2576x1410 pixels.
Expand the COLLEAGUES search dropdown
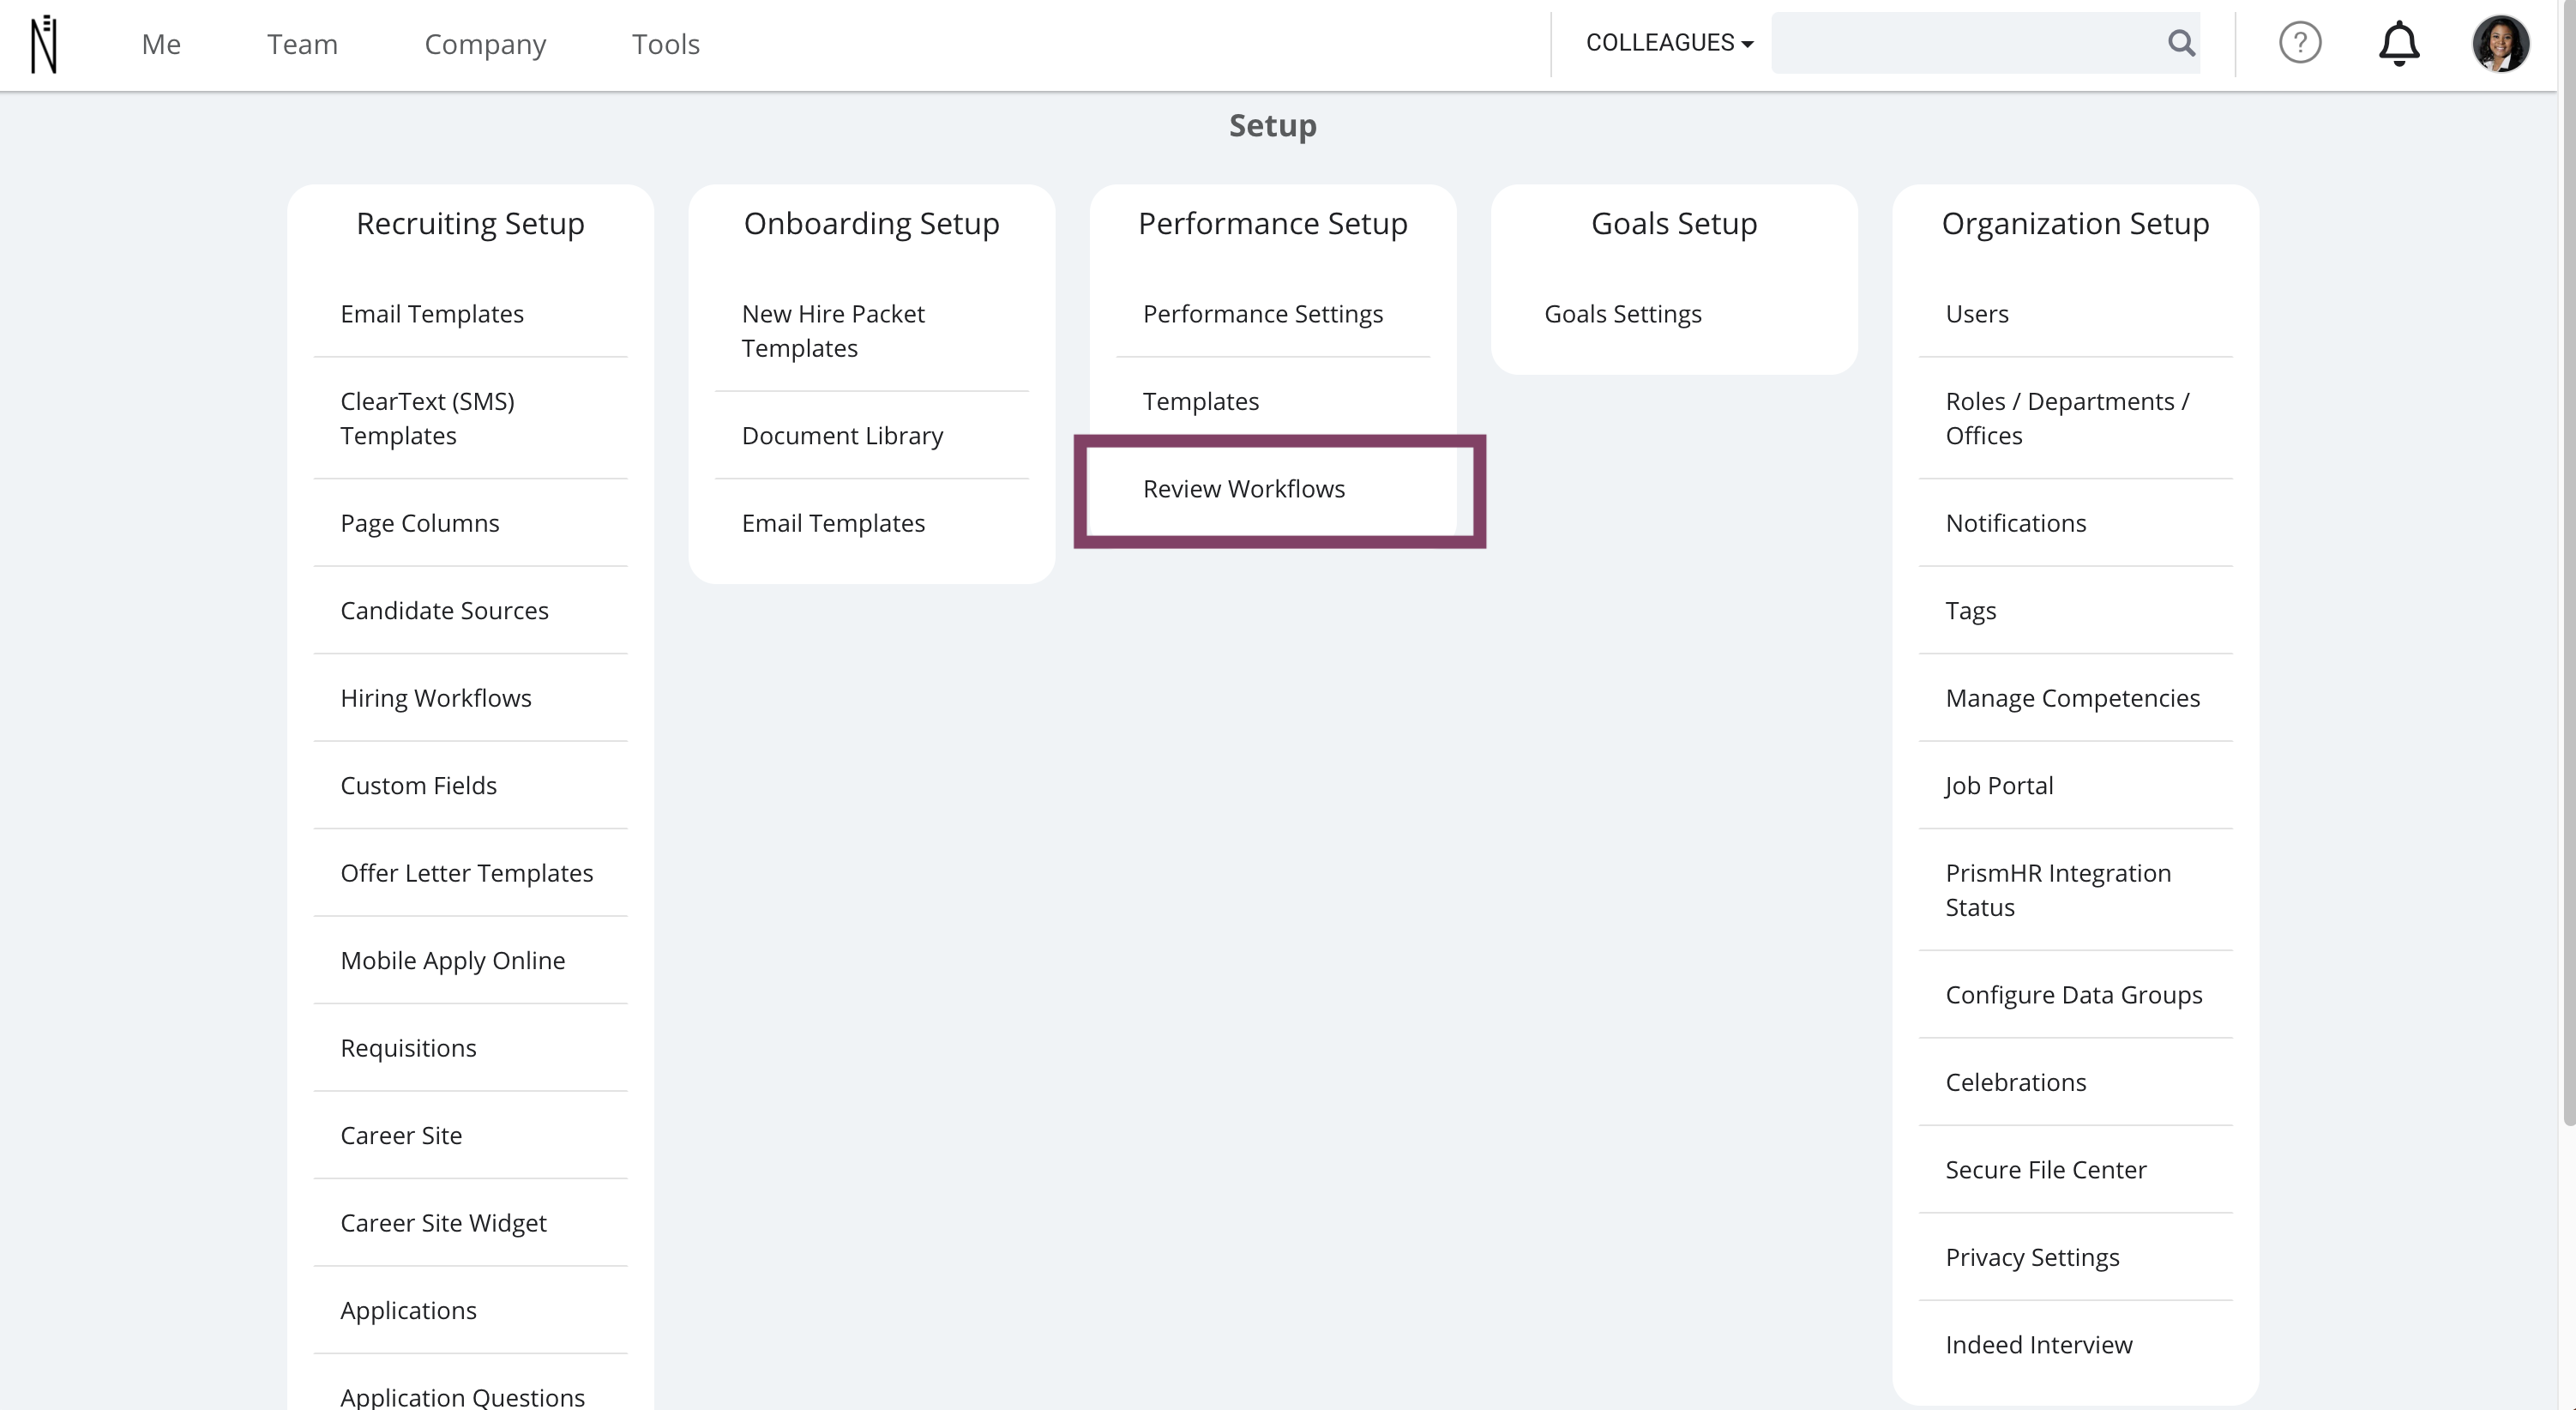coord(1669,43)
